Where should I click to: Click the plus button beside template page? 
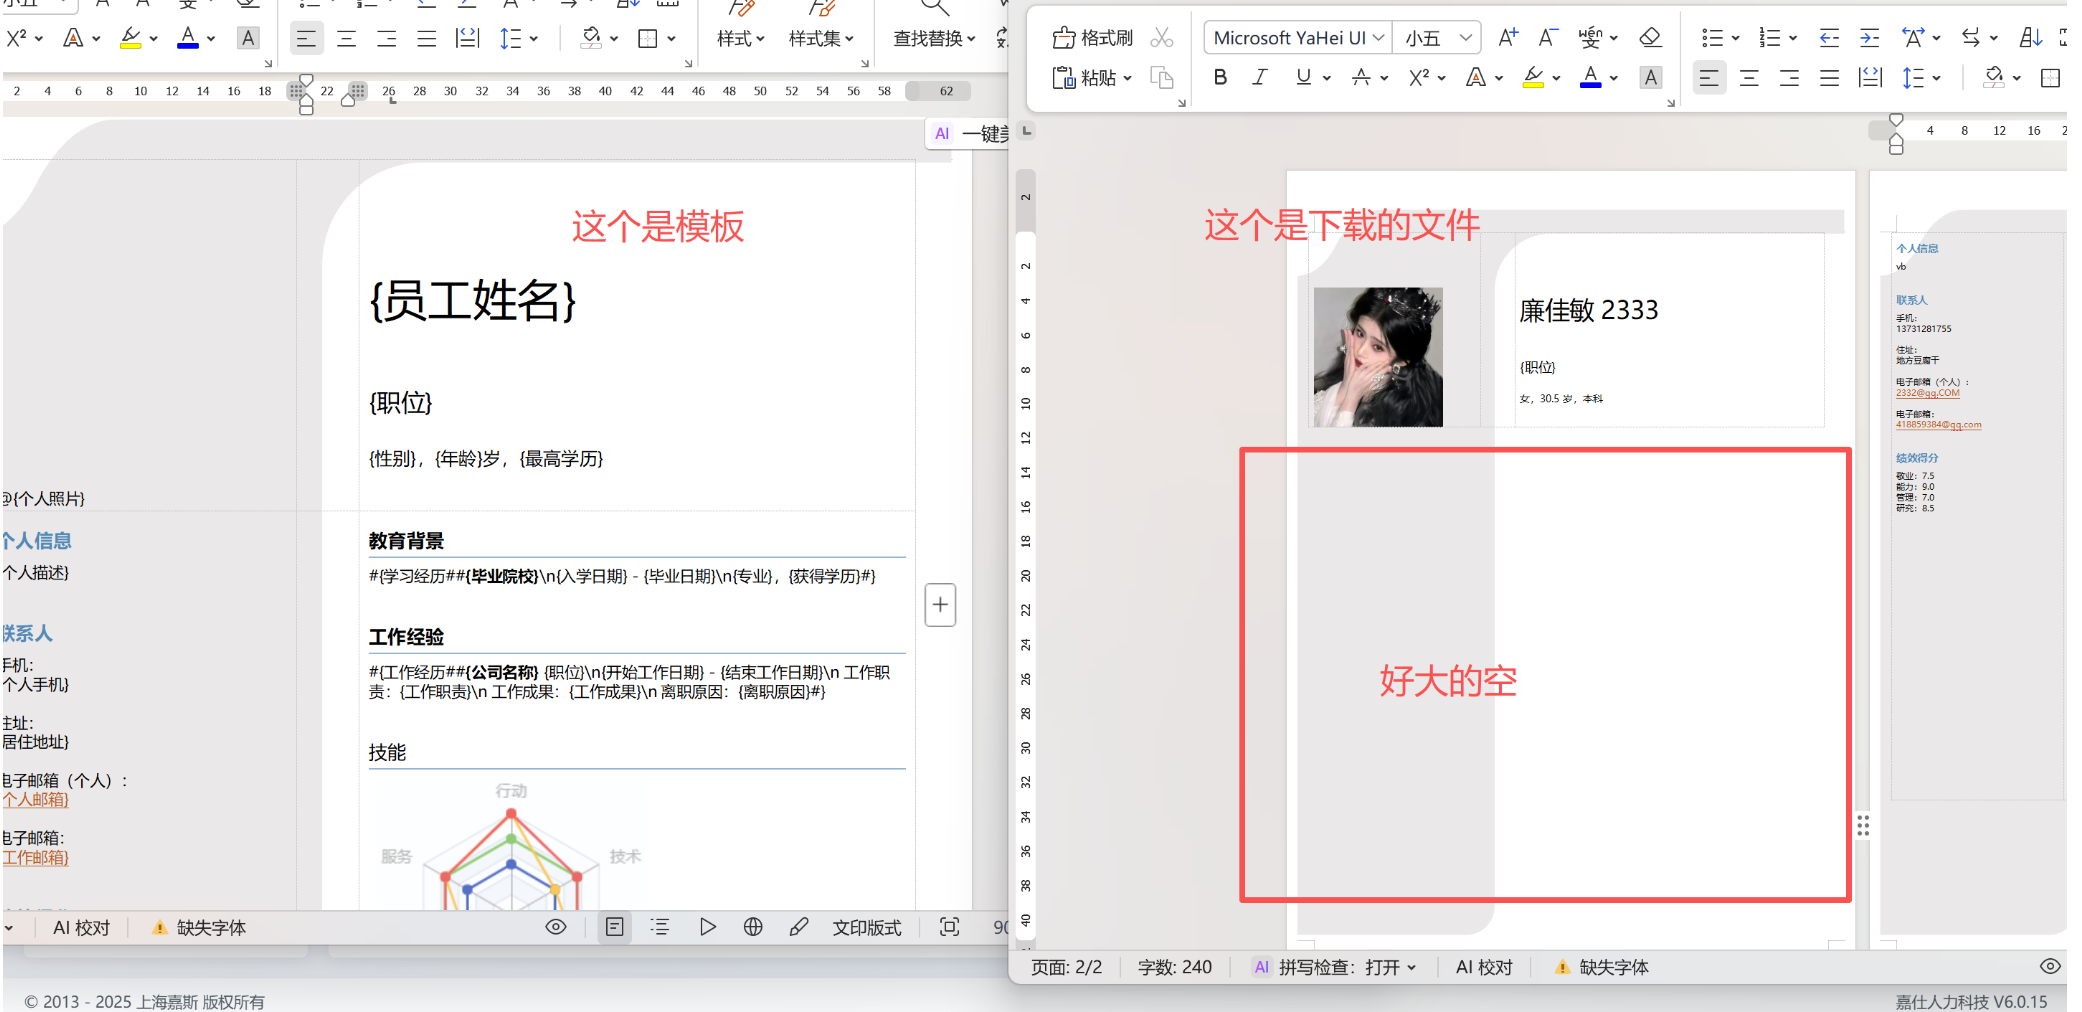(940, 605)
